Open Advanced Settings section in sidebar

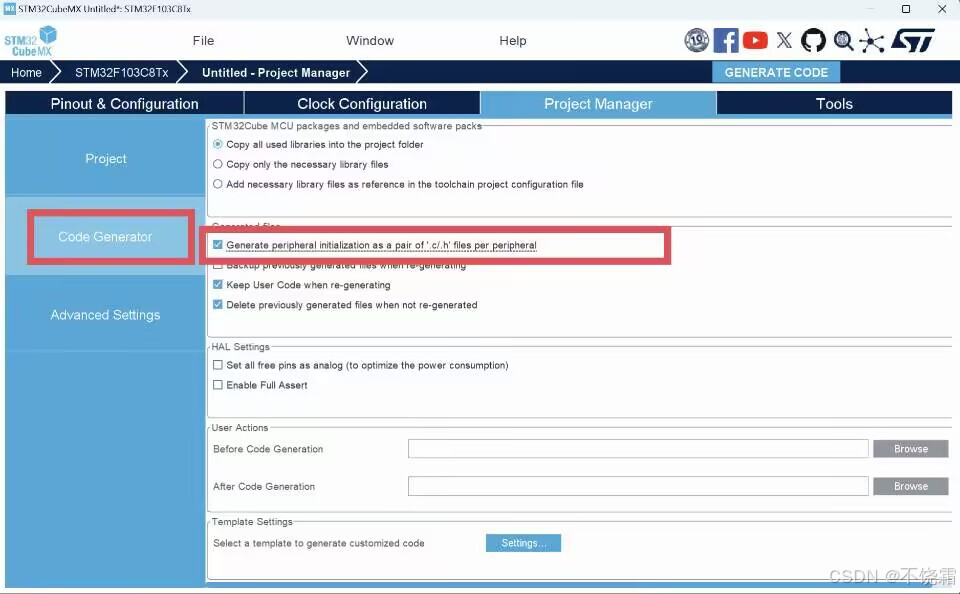click(x=105, y=315)
